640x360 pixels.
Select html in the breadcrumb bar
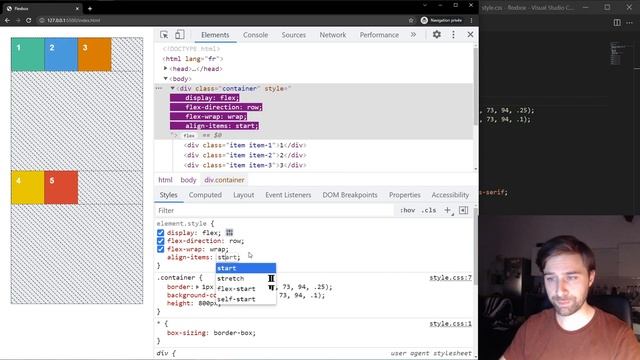pyautogui.click(x=165, y=180)
